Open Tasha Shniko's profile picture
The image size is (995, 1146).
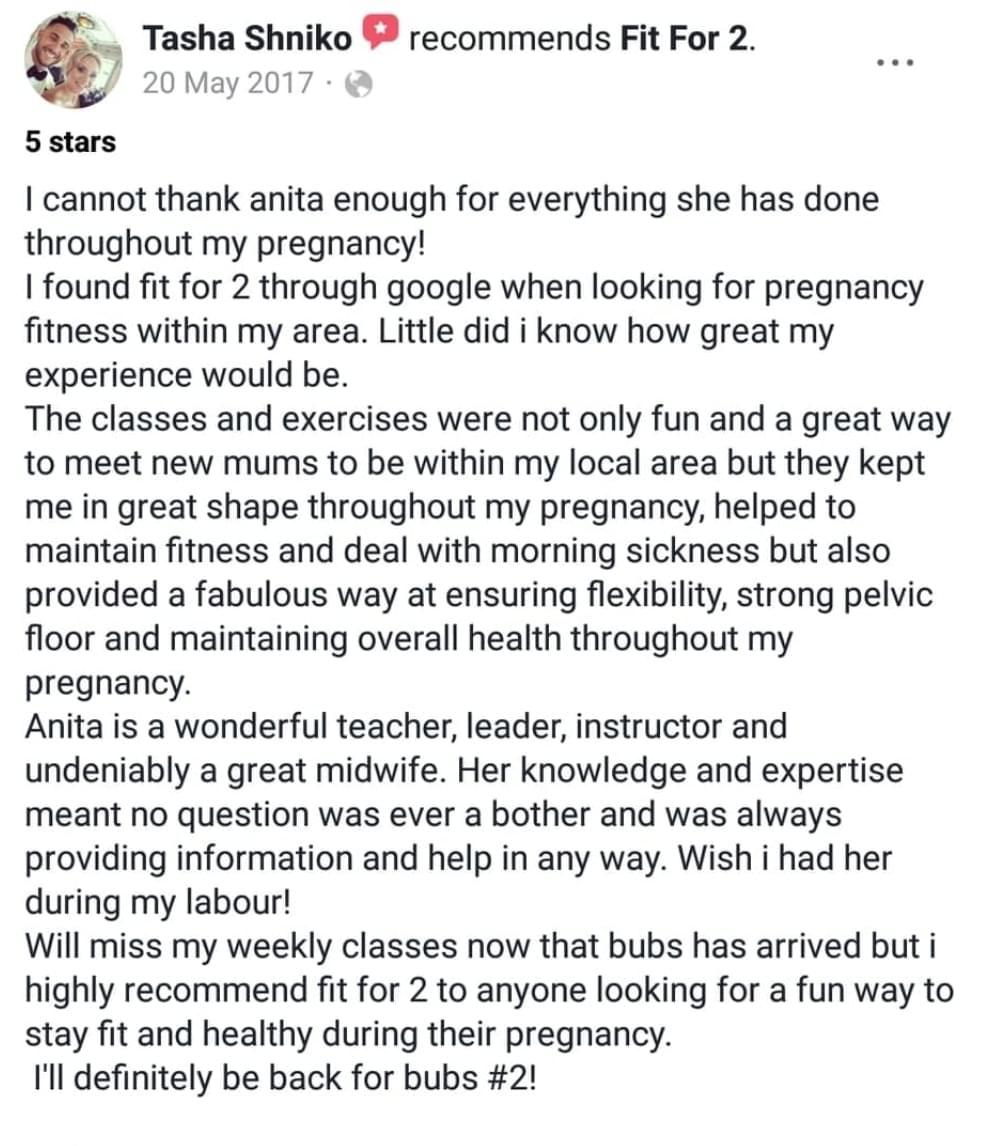click(72, 60)
